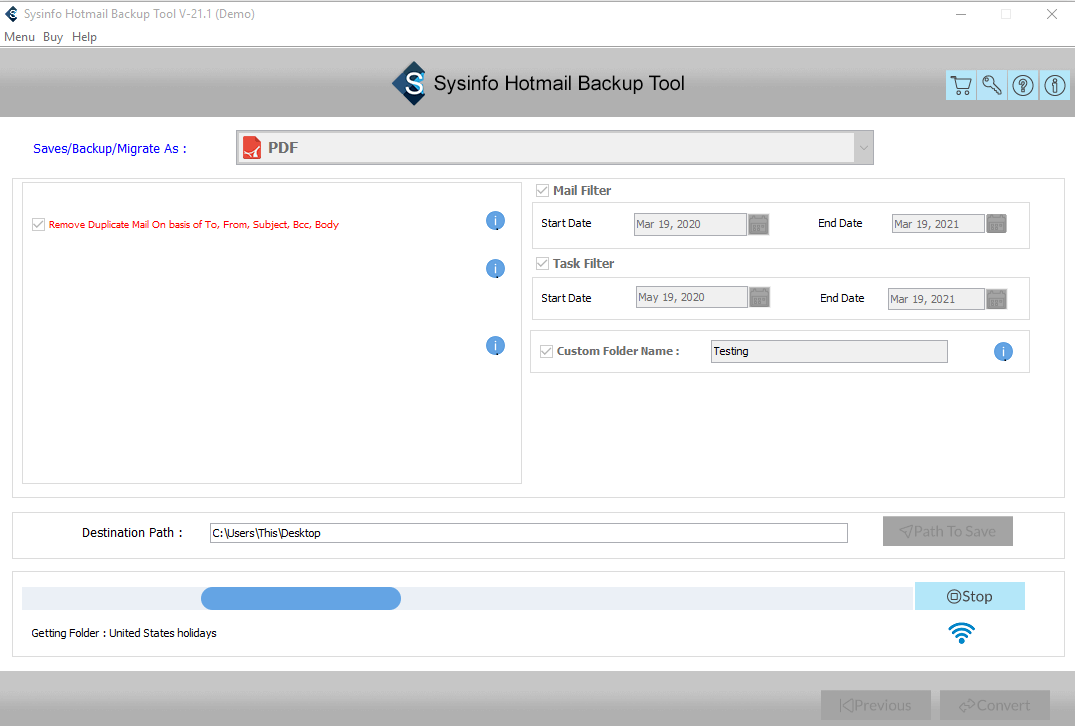Open the shopping cart buy icon
Viewport: 1075px width, 726px height.
[961, 85]
